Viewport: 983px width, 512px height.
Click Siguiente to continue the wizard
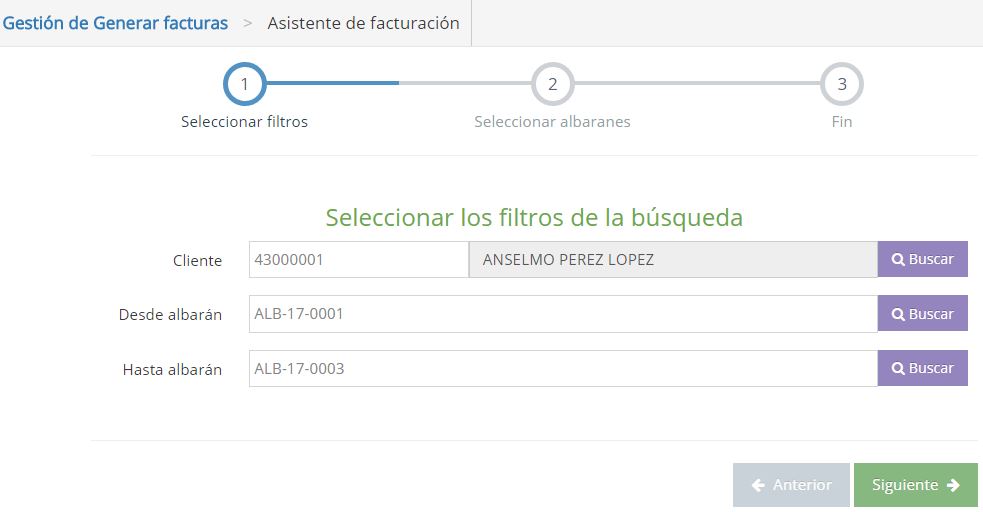click(915, 485)
